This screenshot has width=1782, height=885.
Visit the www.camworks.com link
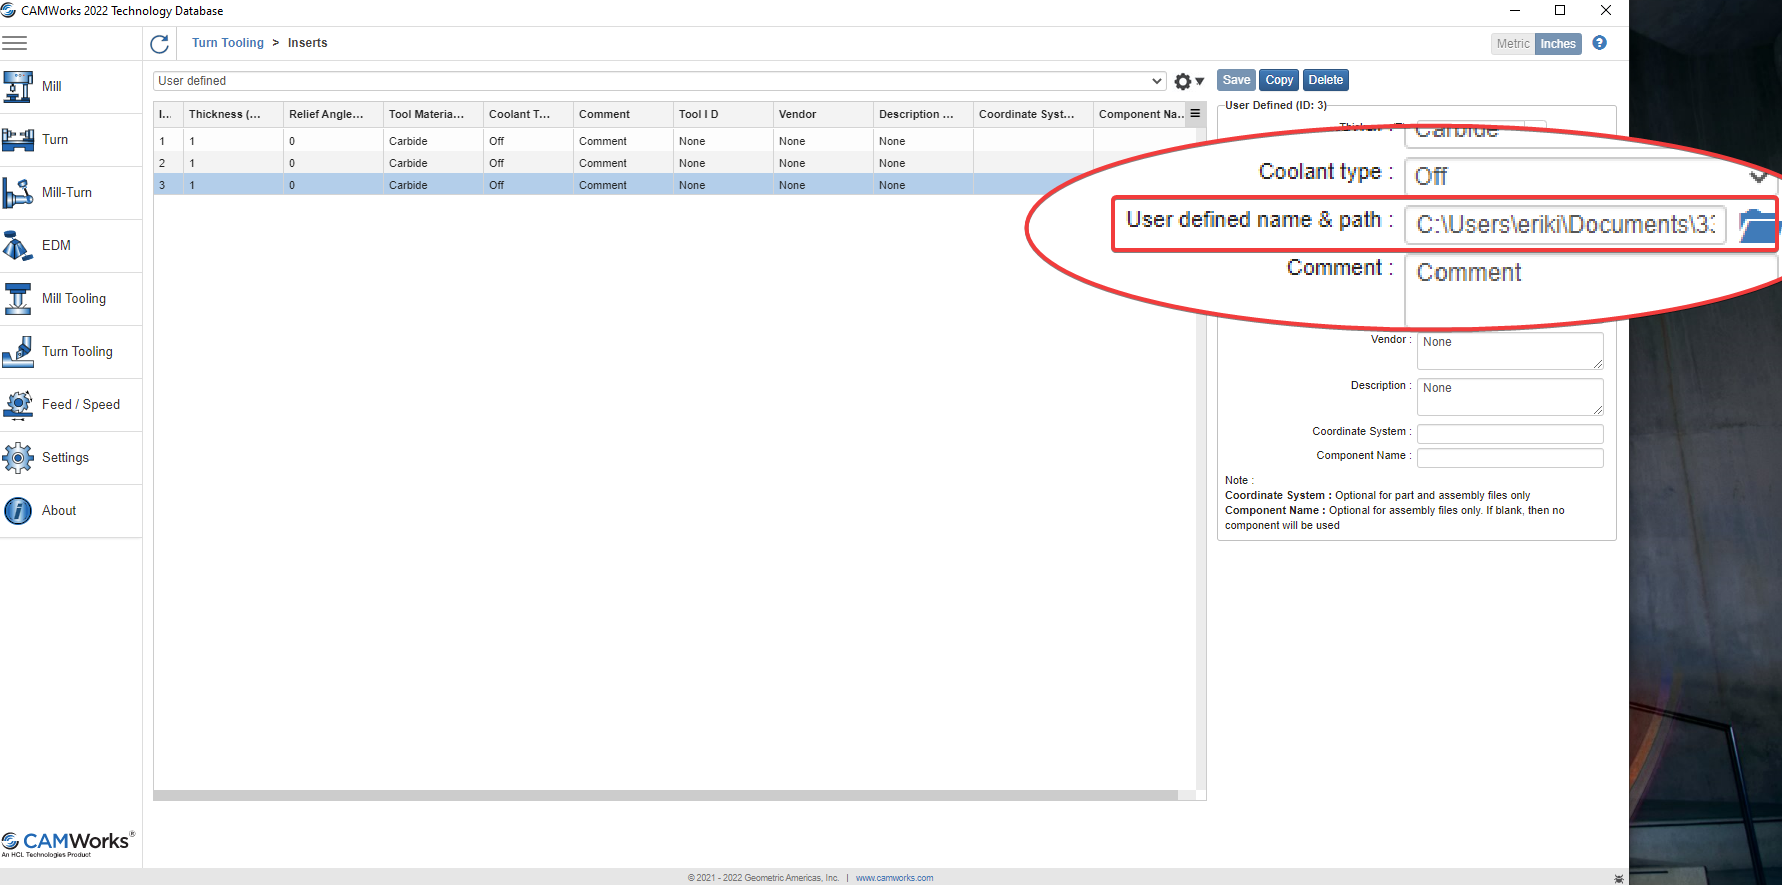pyautogui.click(x=894, y=878)
